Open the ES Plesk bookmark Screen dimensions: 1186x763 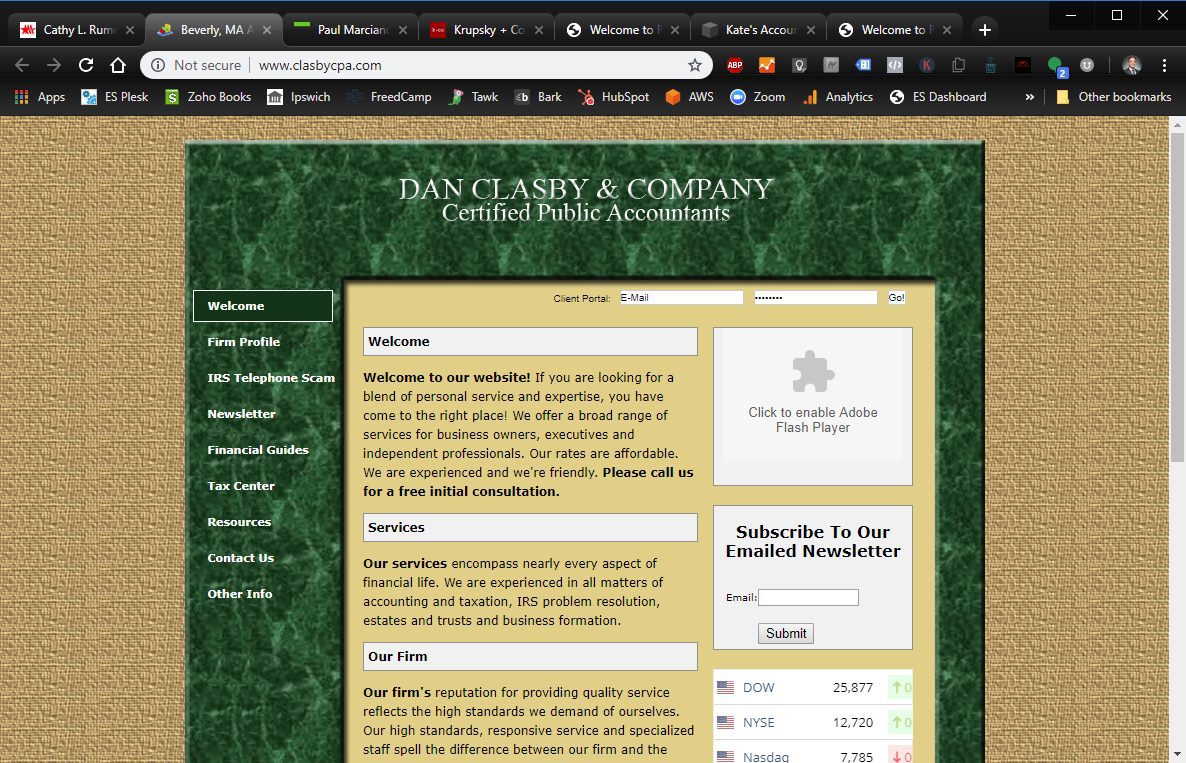[115, 97]
